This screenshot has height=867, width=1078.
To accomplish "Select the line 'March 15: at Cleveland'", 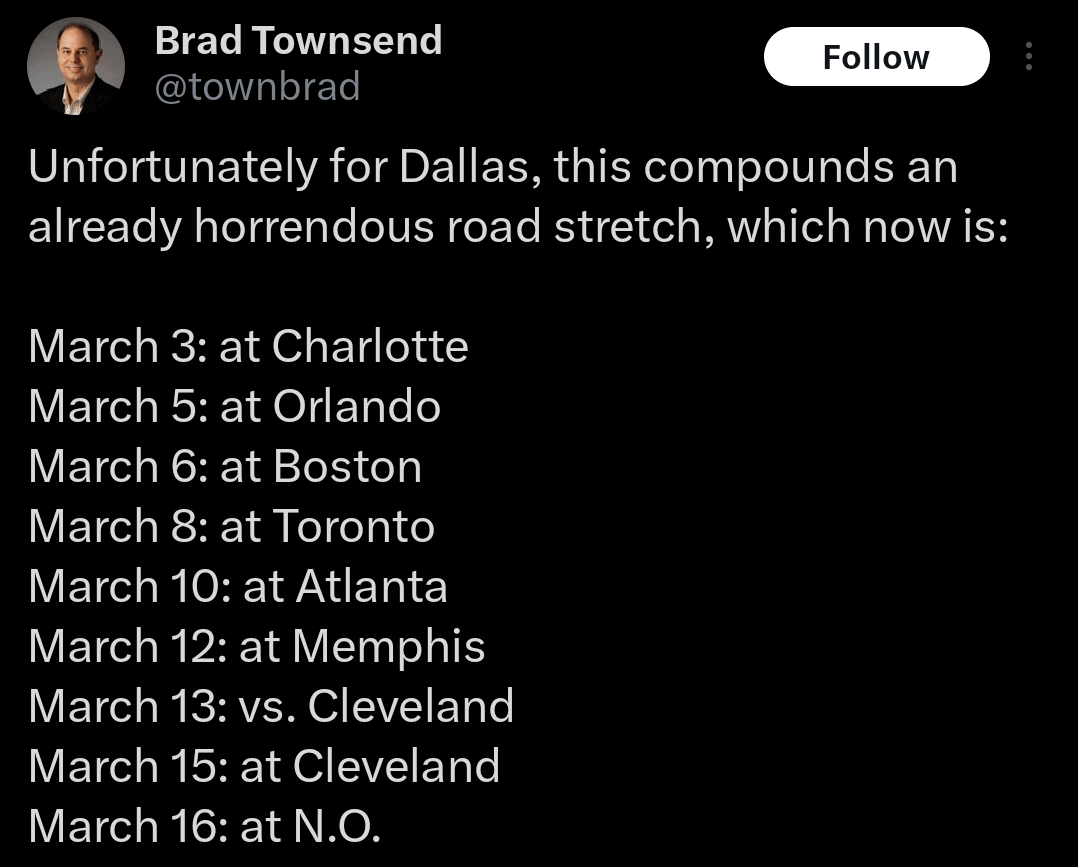I will coord(264,766).
